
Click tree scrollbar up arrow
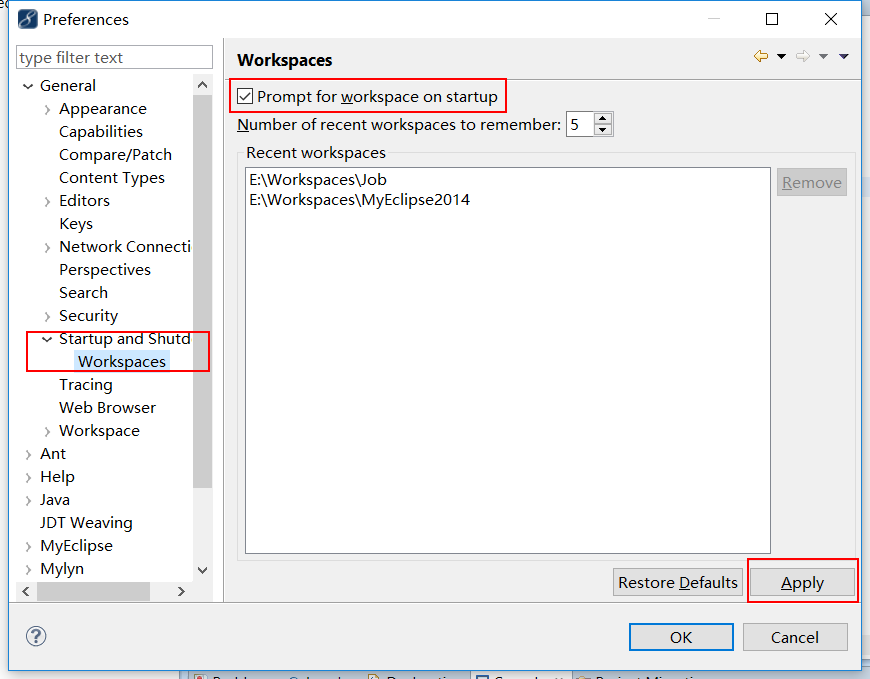pos(203,85)
